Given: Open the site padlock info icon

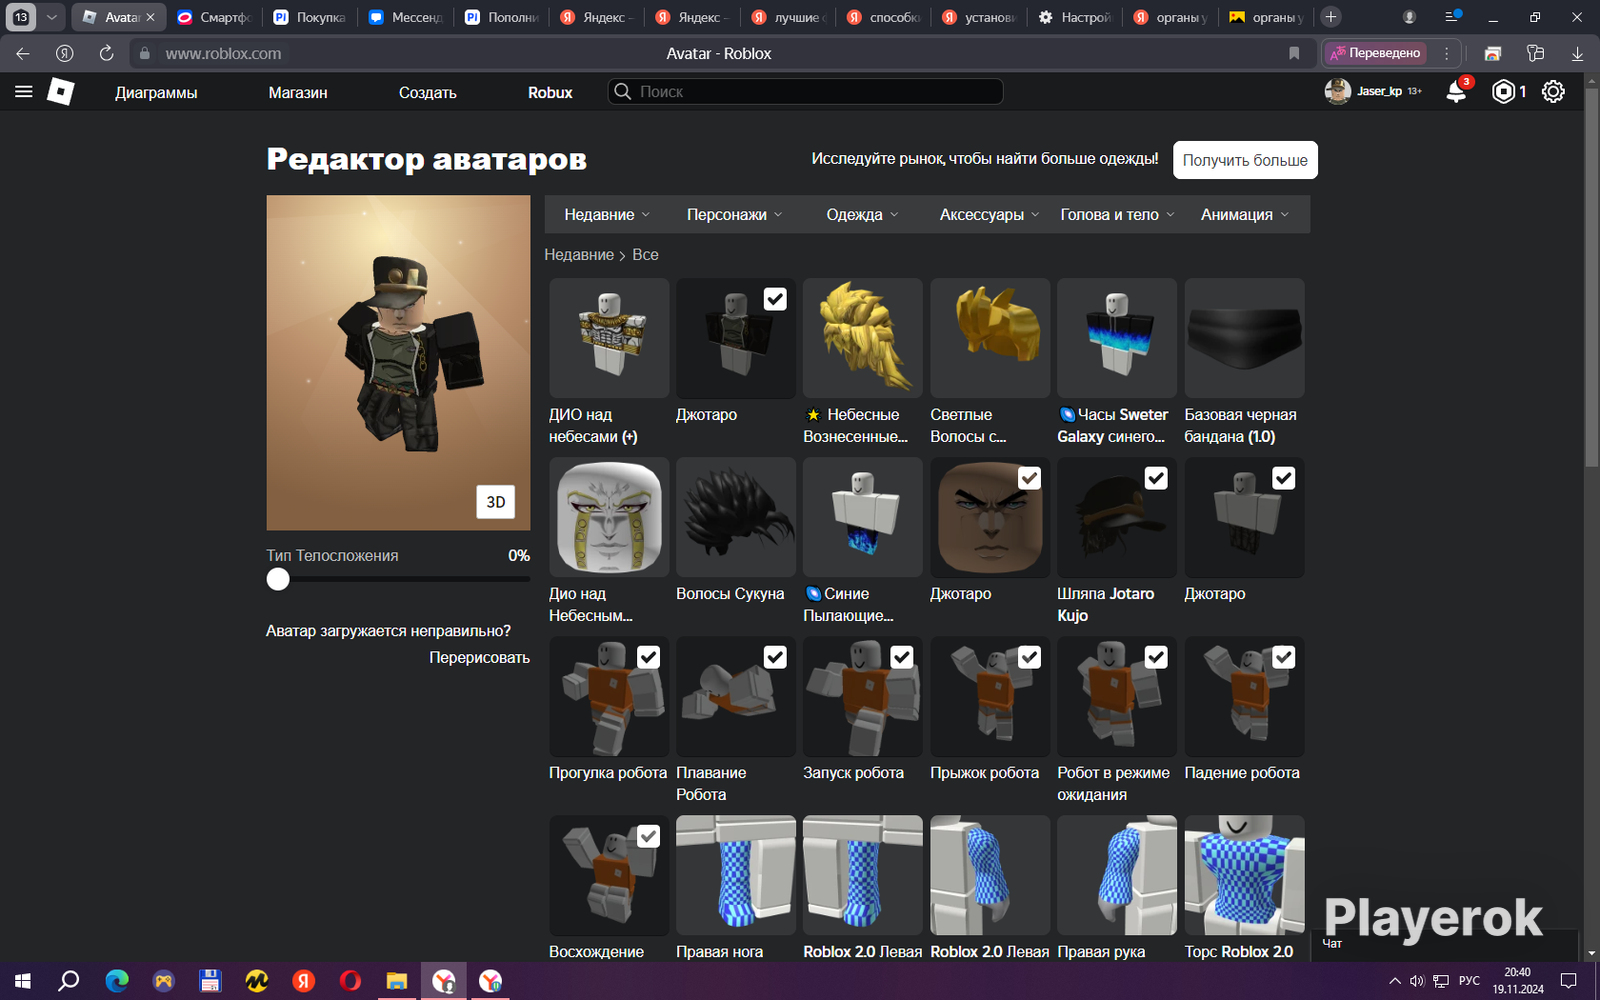Looking at the screenshot, I should click(145, 54).
